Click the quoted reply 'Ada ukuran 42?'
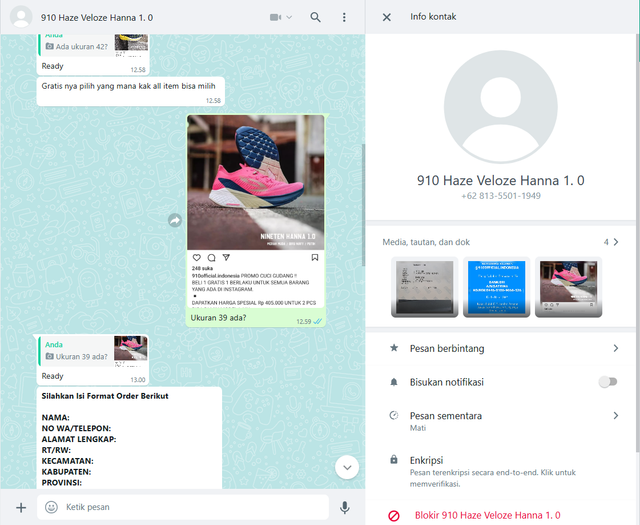This screenshot has width=640, height=525. 93,45
